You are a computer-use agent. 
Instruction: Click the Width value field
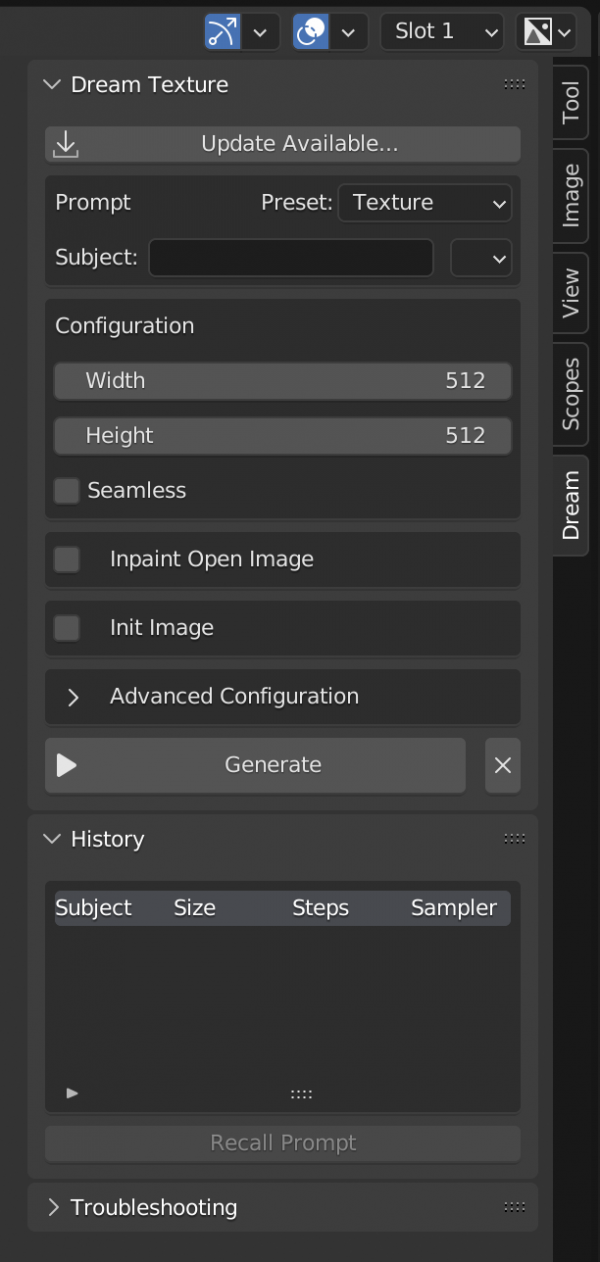[x=283, y=381]
